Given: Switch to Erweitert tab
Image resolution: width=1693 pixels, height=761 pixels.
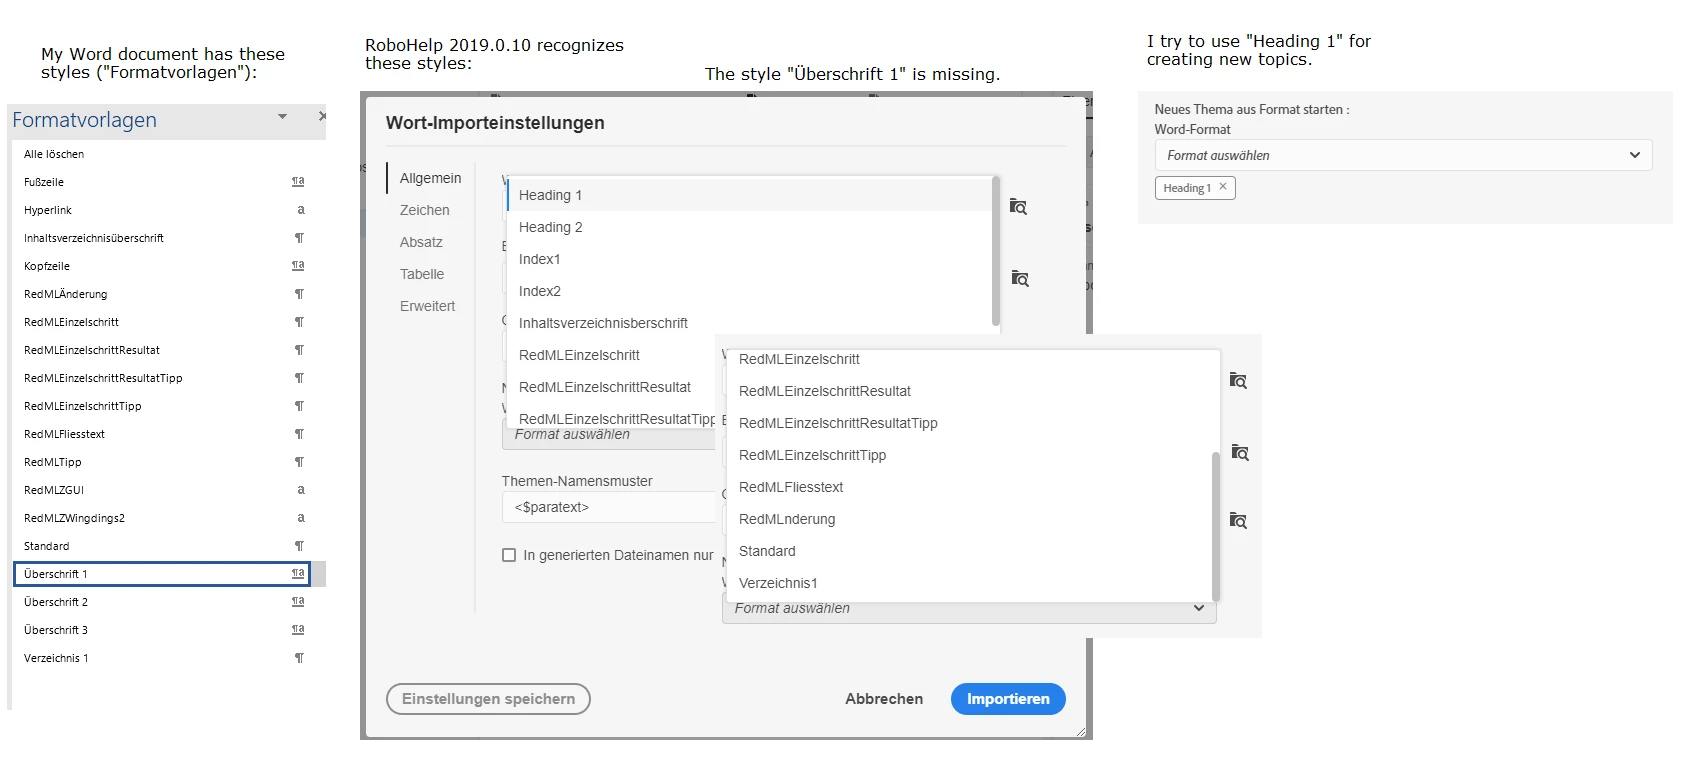Looking at the screenshot, I should [427, 306].
